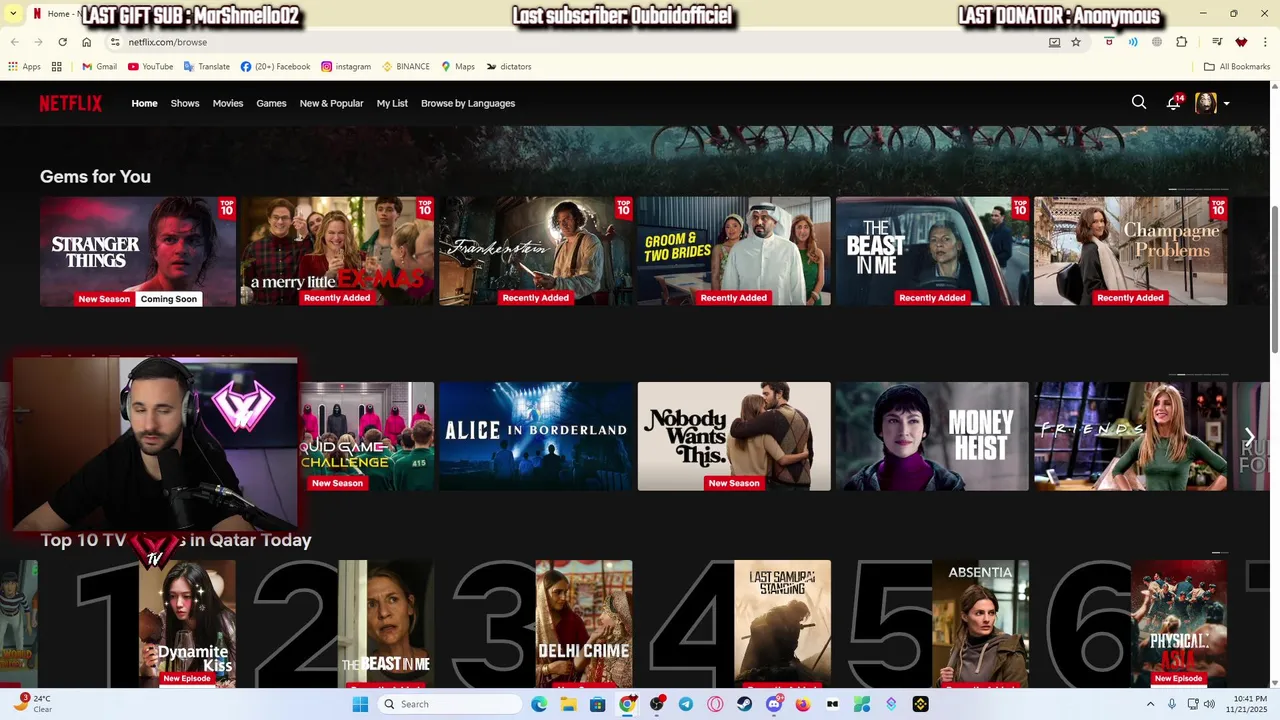1280x720 pixels.
Task: Open the Apps shortcut in bookmarks bar
Action: 25,66
